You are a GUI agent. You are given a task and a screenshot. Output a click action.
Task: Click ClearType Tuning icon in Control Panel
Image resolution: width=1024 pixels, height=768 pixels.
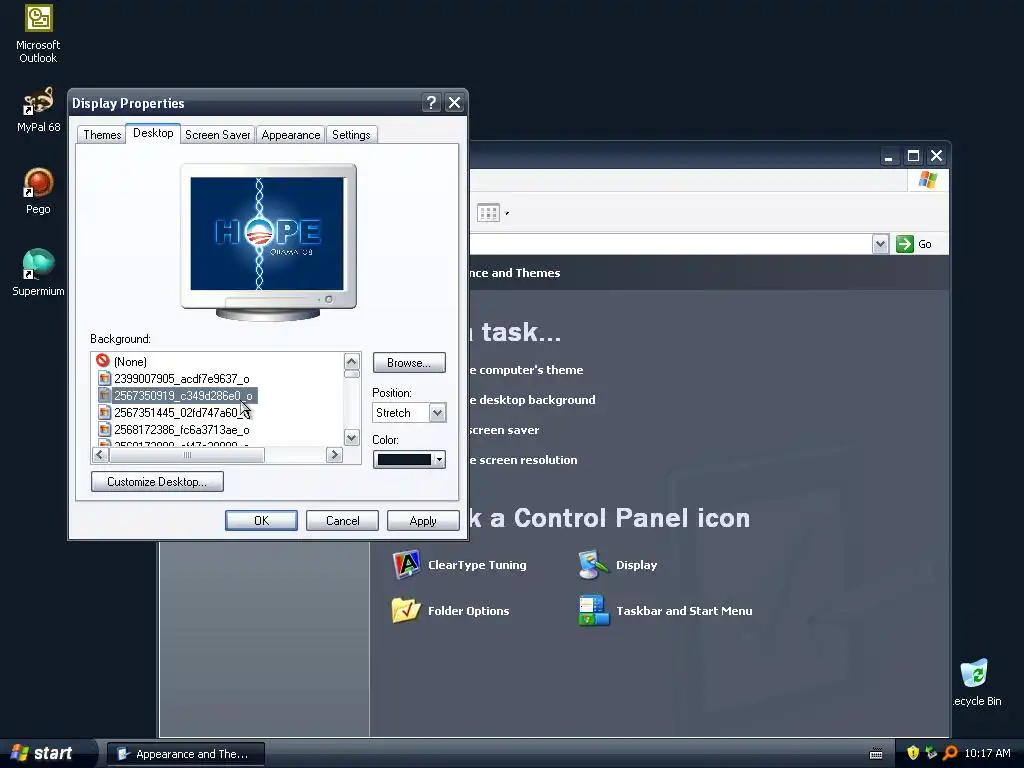tap(406, 565)
